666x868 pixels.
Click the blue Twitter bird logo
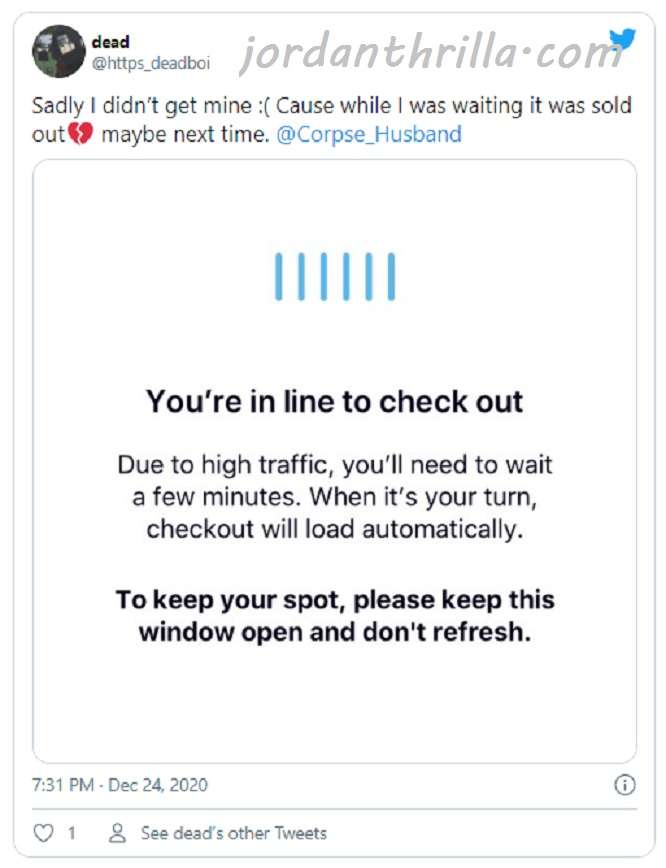point(623,40)
